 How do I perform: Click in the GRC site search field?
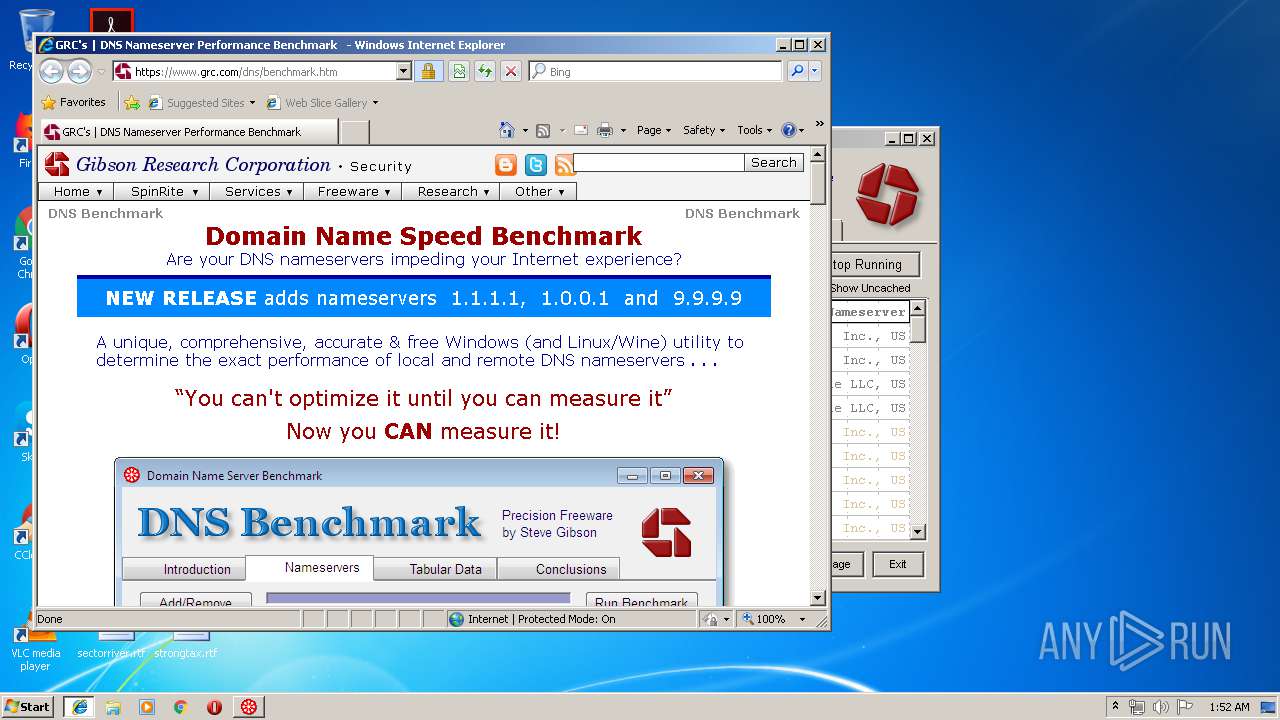coord(658,162)
